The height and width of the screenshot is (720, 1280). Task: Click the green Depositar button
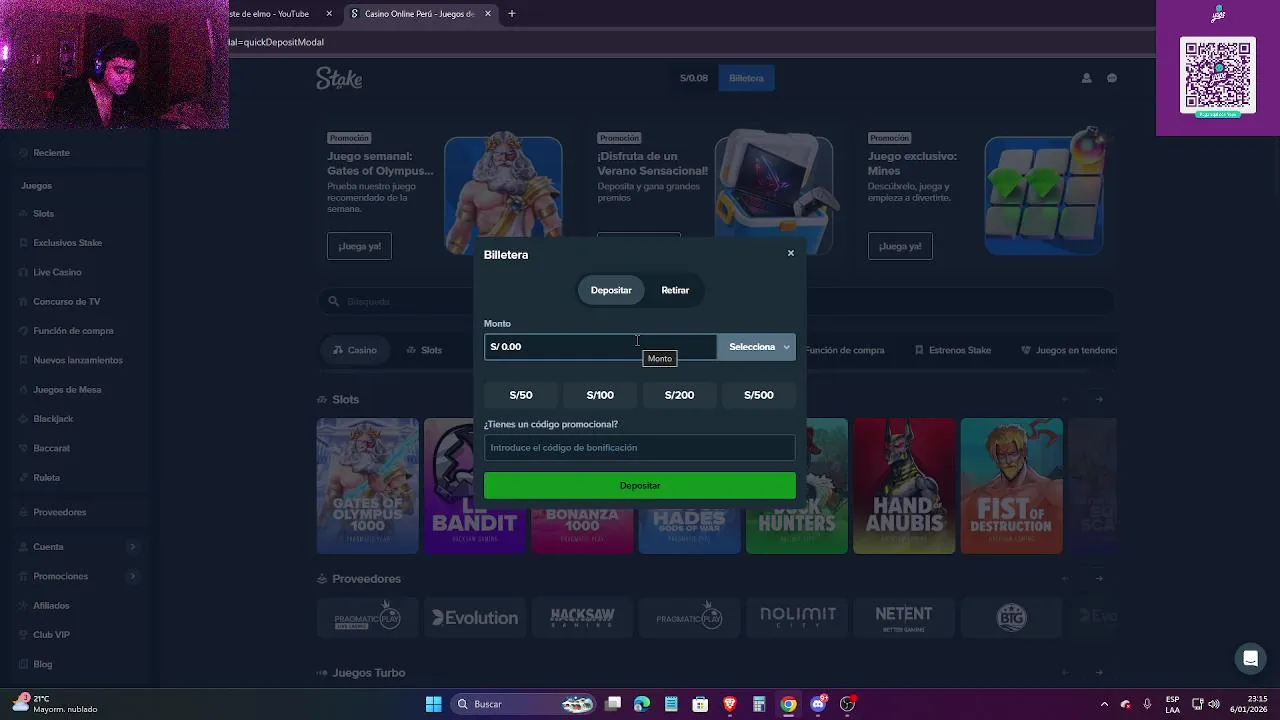pyautogui.click(x=640, y=485)
